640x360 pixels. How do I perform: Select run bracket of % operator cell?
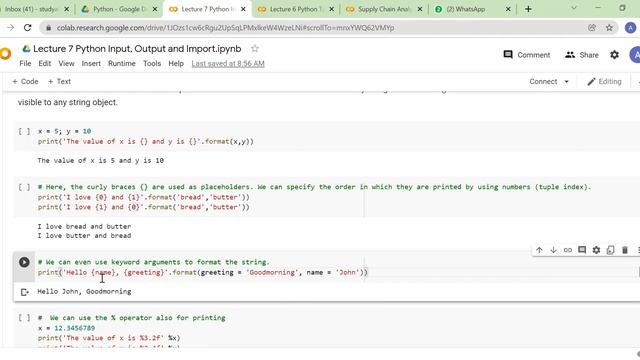coord(24,318)
